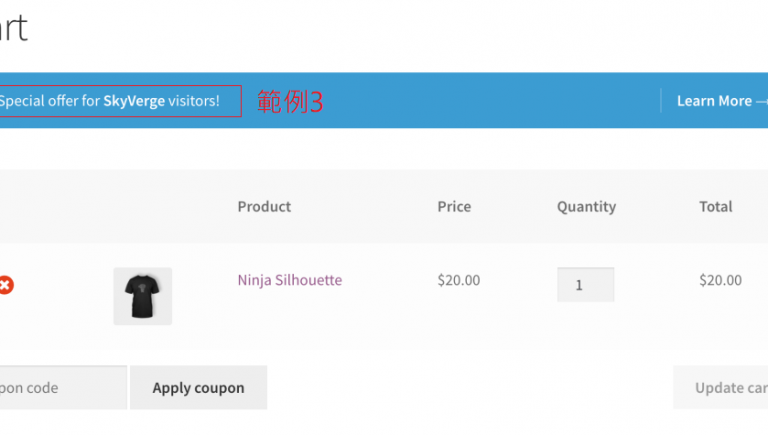Click the Price column header
Image resolution: width=768 pixels, height=435 pixels.
click(454, 207)
